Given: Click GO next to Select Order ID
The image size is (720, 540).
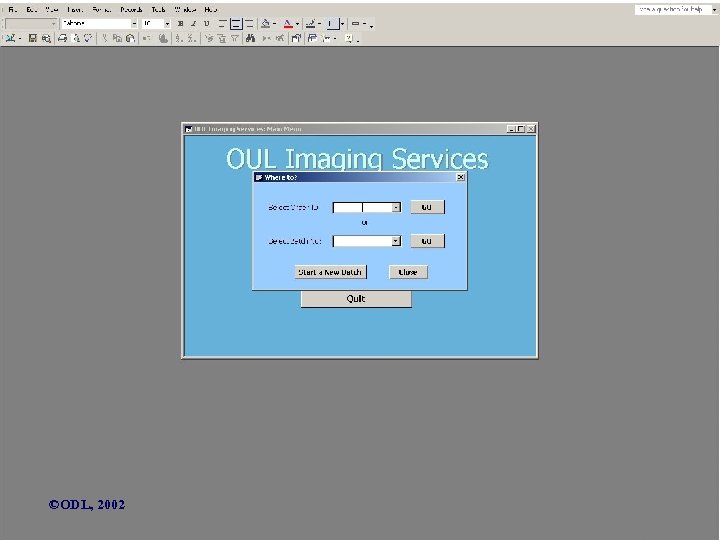Looking at the screenshot, I should click(427, 207).
